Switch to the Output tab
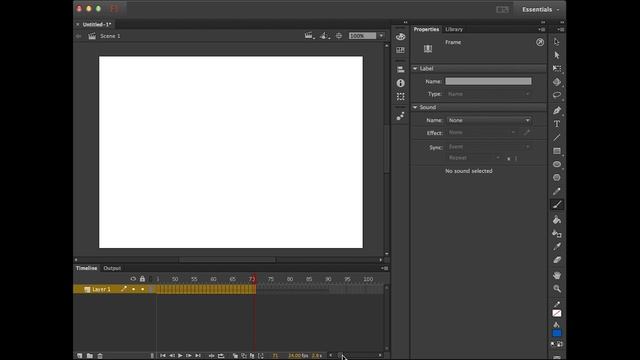This screenshot has height=360, width=640. (x=112, y=268)
